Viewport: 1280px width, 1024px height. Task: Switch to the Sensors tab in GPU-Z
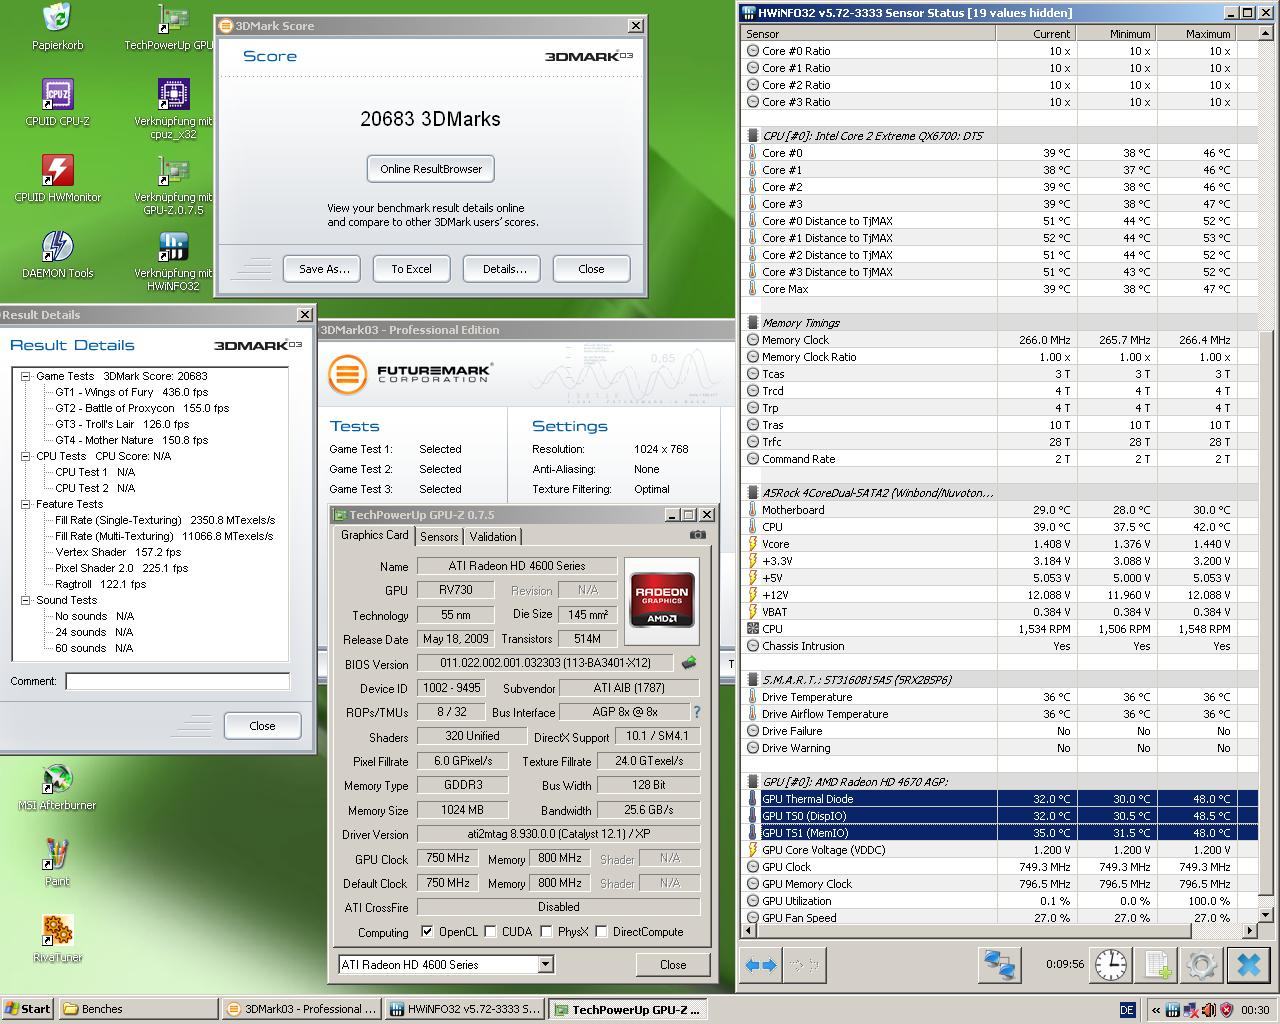439,537
